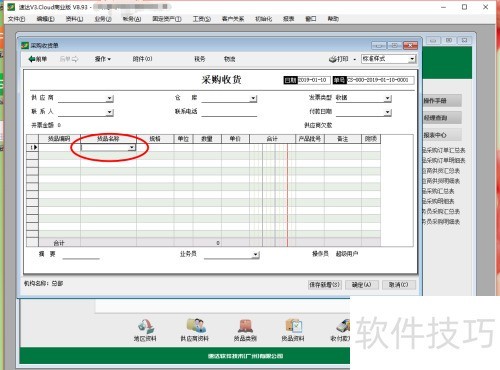Click the printer 打印 icon

pos(333,59)
